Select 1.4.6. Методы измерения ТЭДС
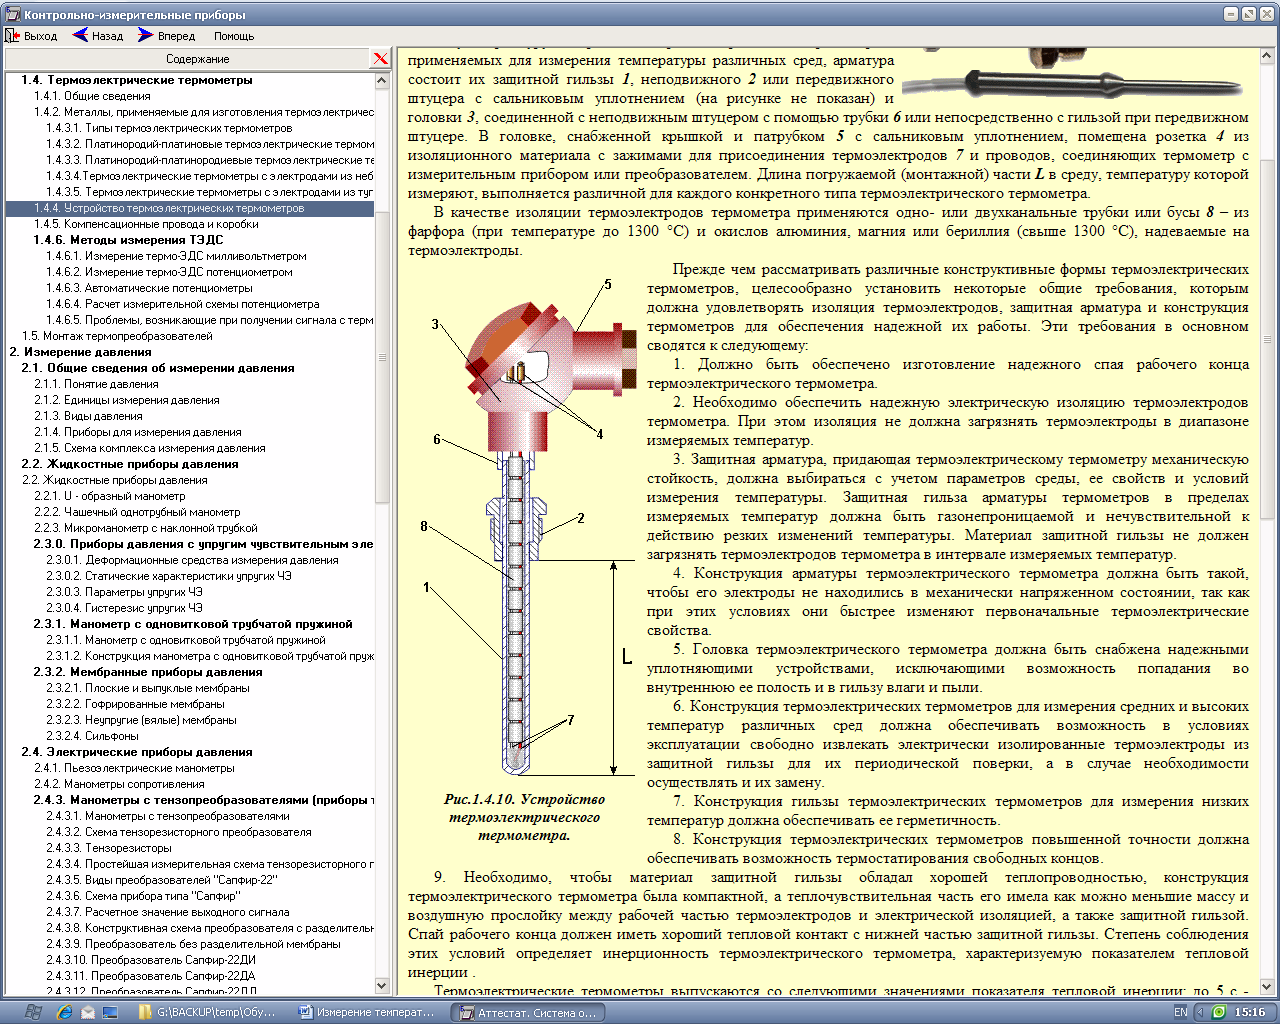 coord(128,240)
